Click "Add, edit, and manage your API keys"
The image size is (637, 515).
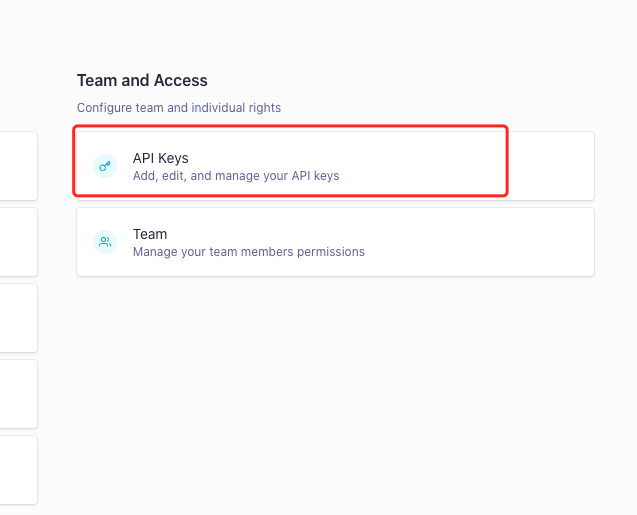pyautogui.click(x=236, y=176)
